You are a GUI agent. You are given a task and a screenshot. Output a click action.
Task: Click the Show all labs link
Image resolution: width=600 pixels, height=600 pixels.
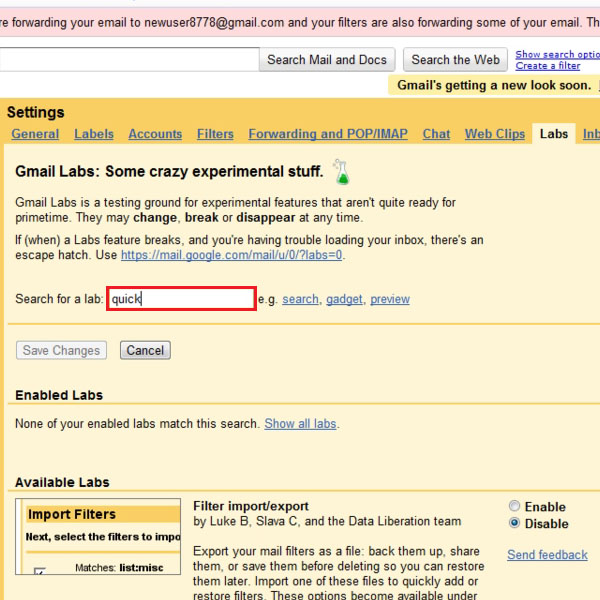pyautogui.click(x=300, y=424)
